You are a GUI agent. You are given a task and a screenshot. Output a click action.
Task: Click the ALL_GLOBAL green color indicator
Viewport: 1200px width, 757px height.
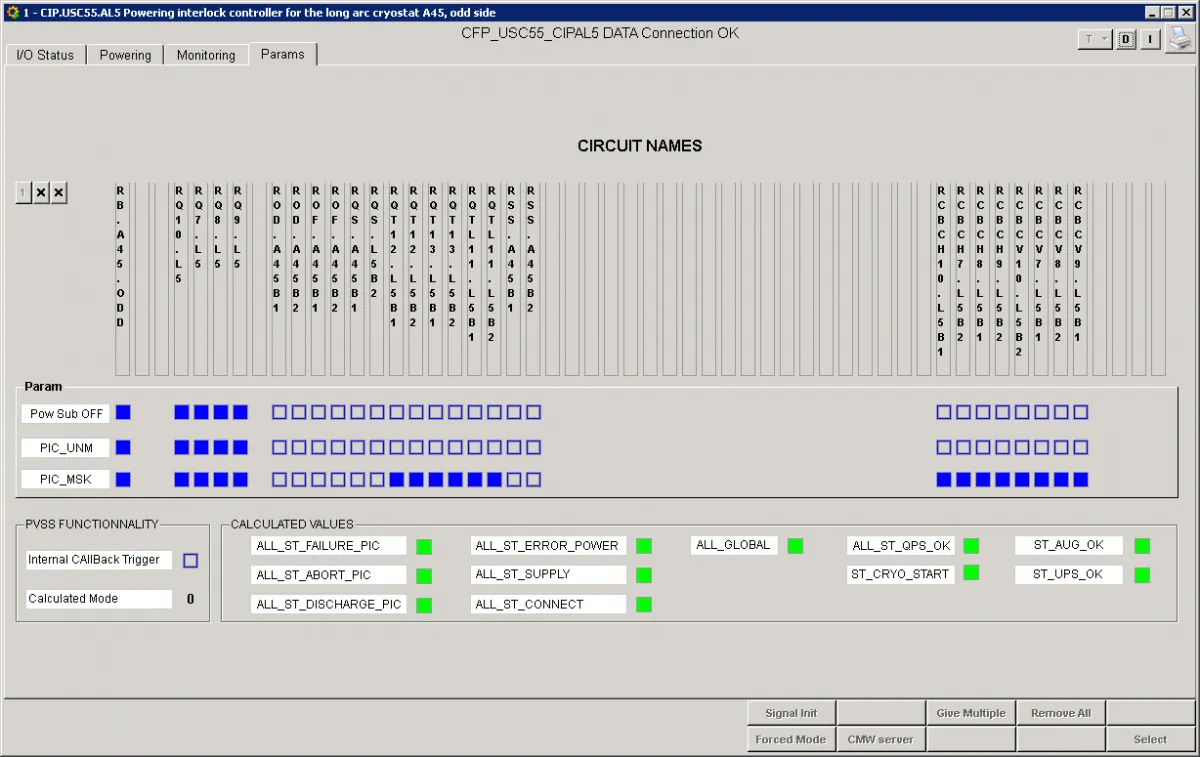click(x=795, y=546)
